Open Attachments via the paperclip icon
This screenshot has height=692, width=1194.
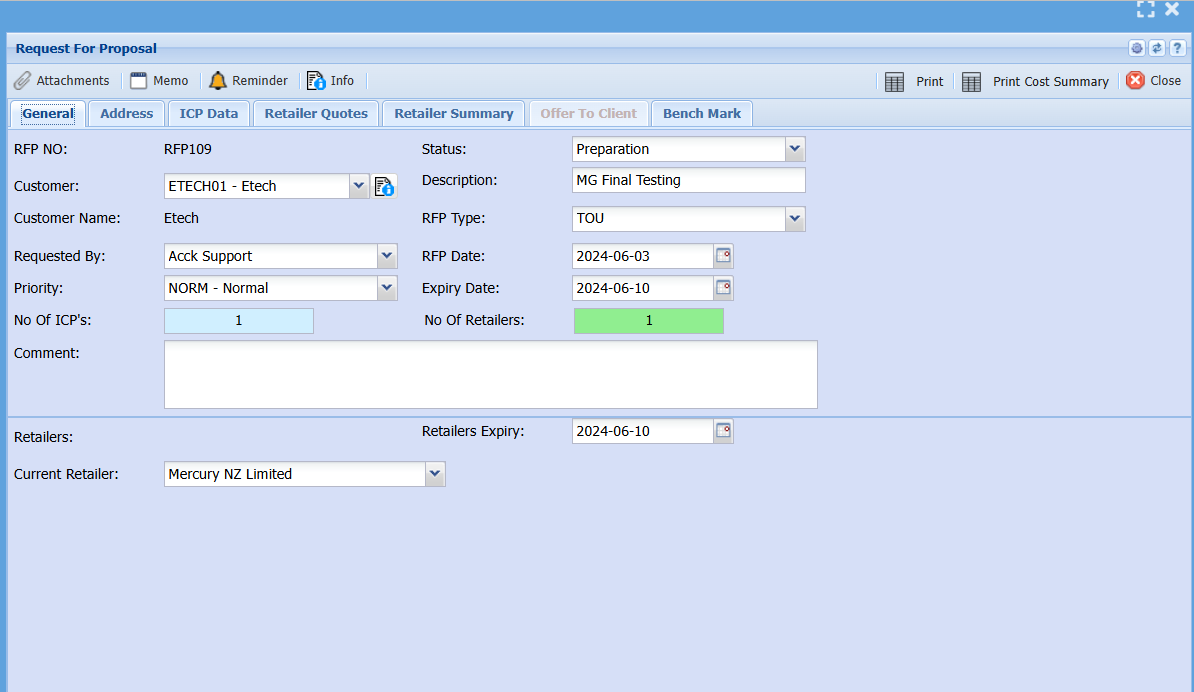pyautogui.click(x=22, y=81)
